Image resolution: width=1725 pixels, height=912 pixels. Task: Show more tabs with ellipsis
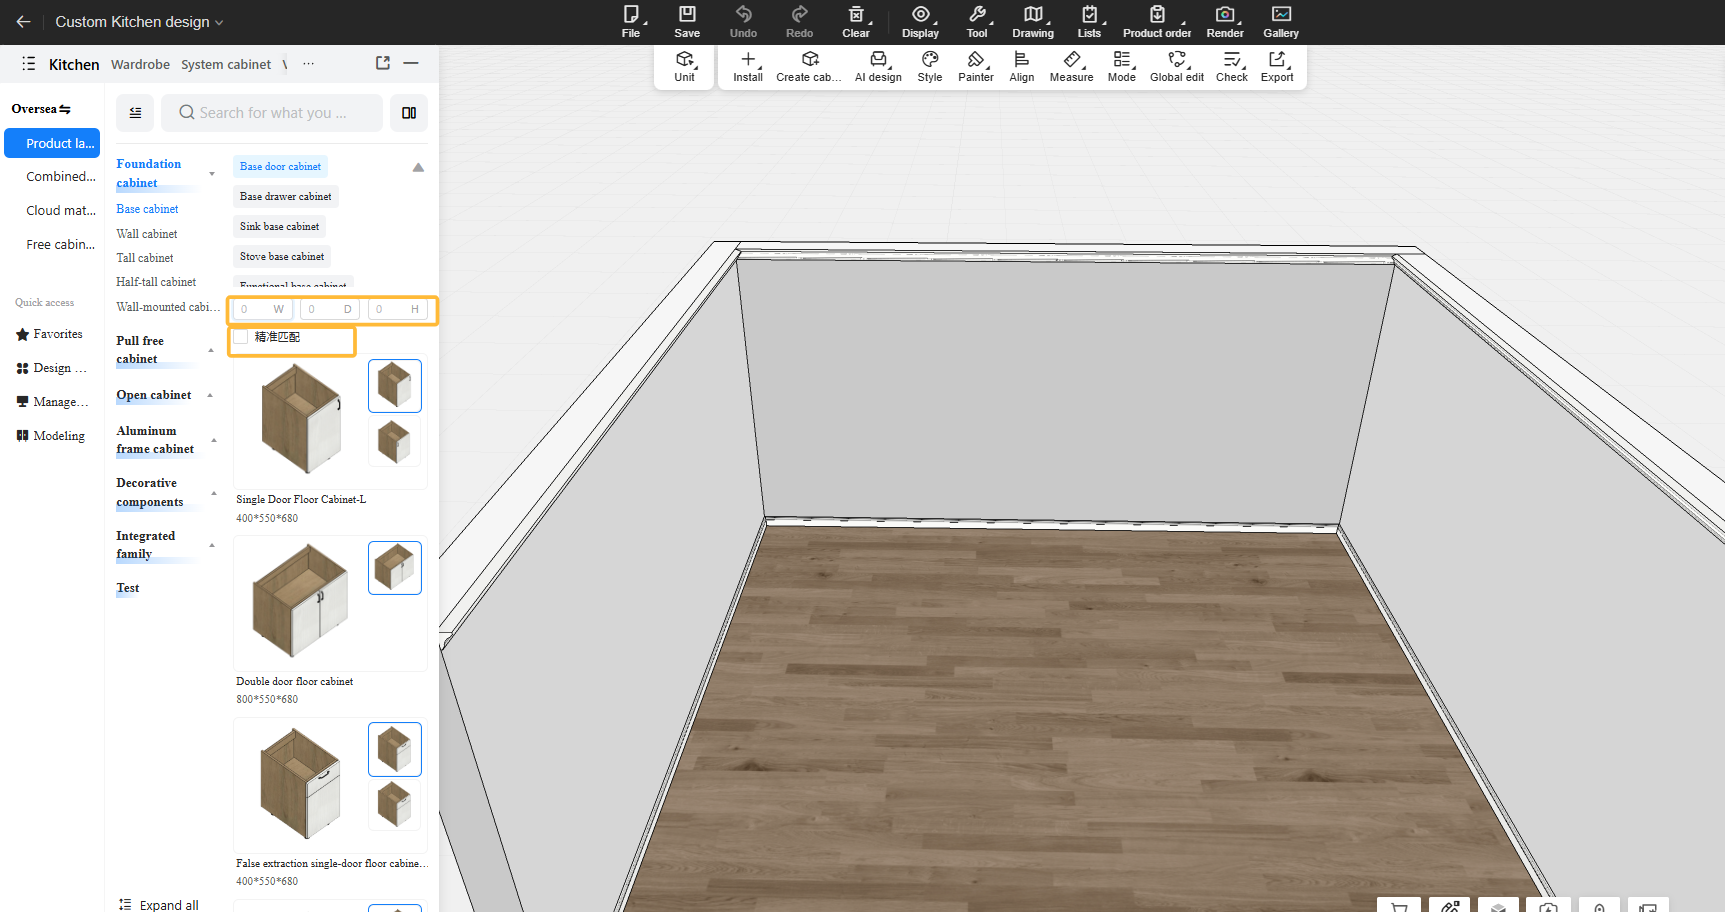(309, 63)
